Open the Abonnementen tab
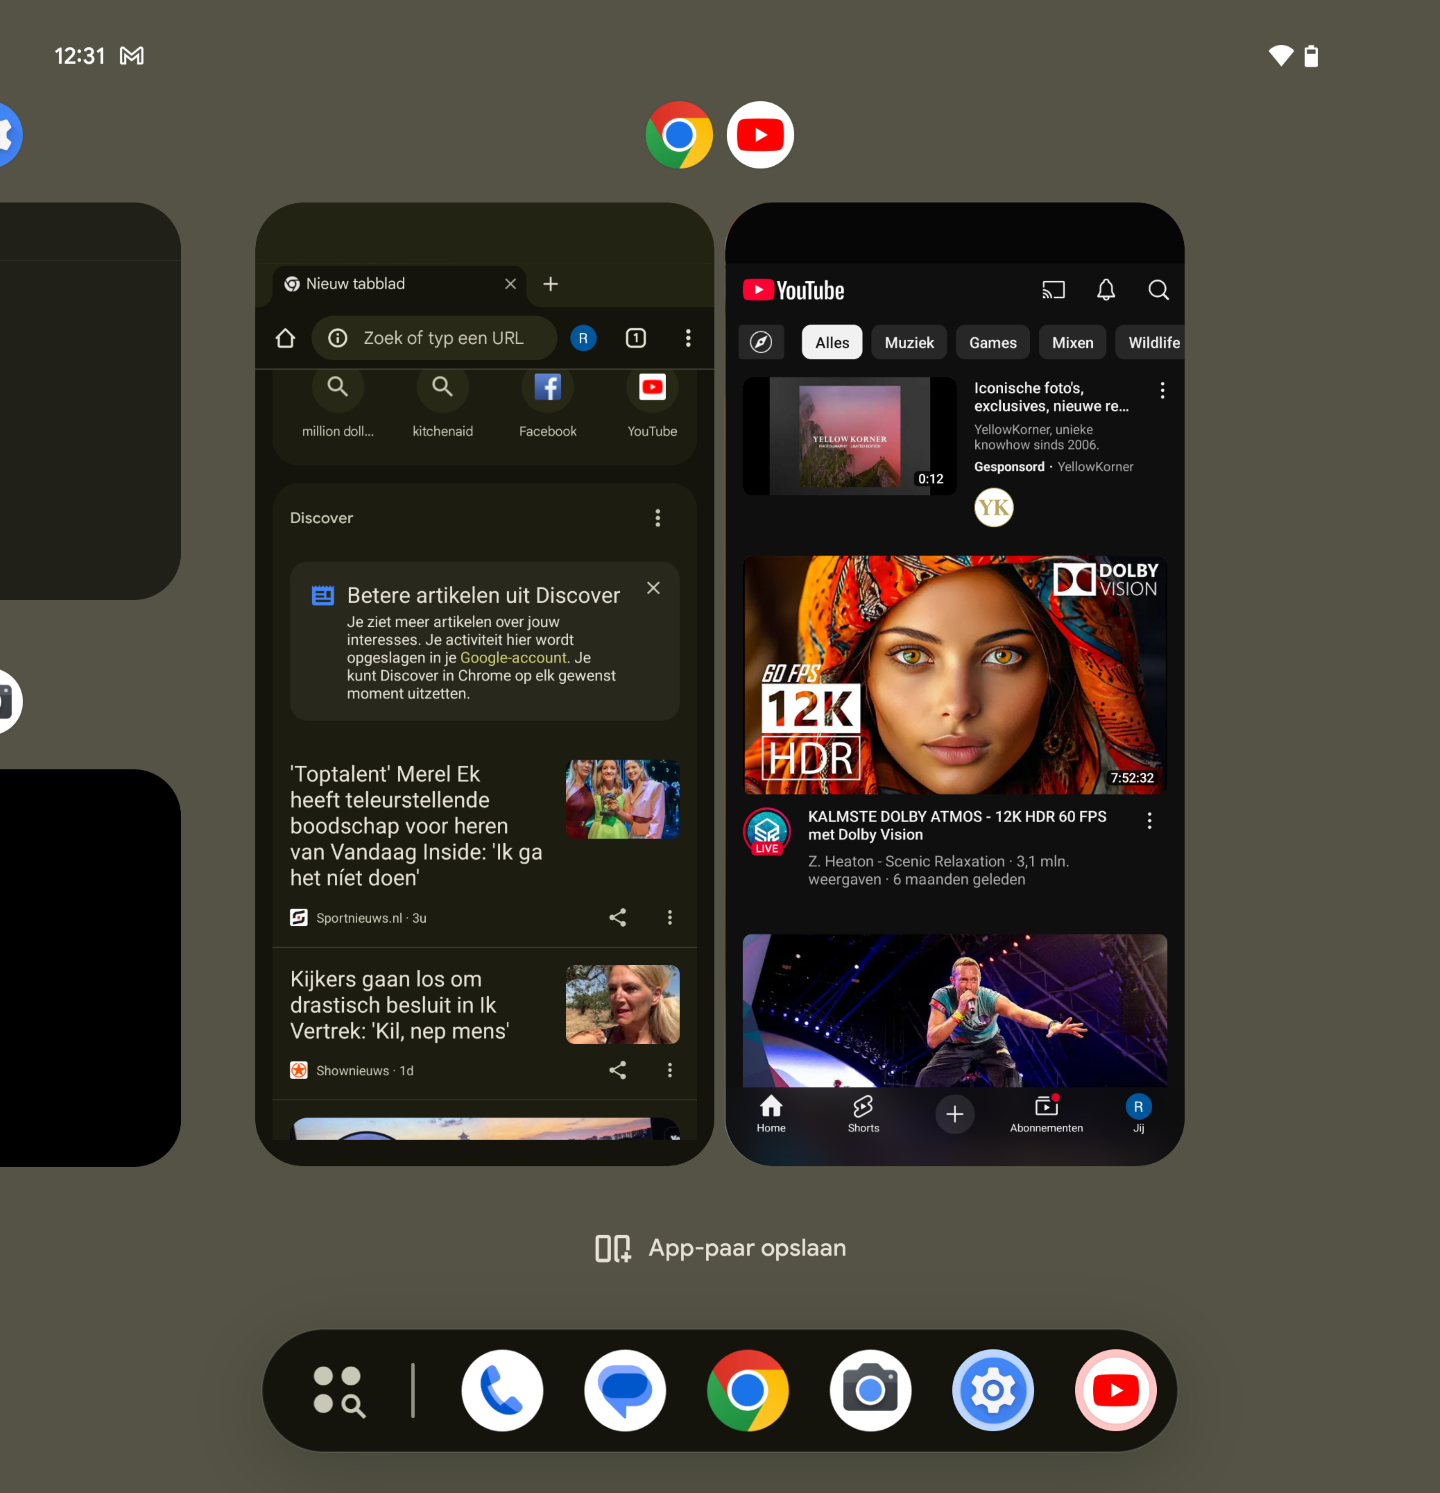The image size is (1440, 1493). 1046,1113
